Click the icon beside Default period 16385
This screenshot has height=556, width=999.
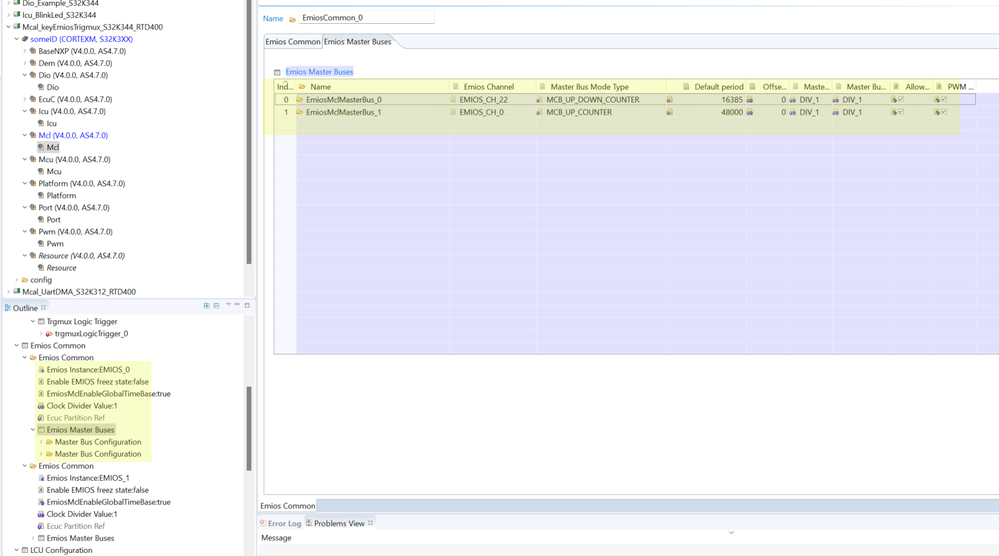tap(670, 99)
